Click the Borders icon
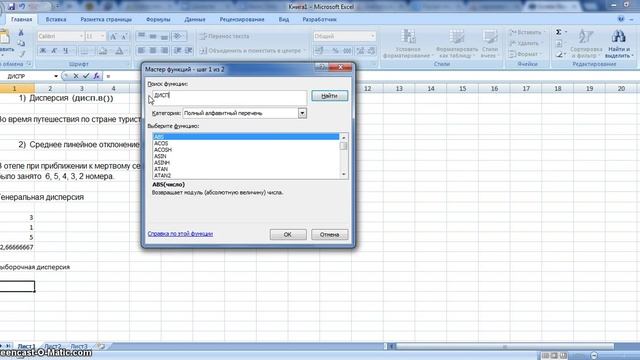Screen dimensions: 640x360 point(84,51)
